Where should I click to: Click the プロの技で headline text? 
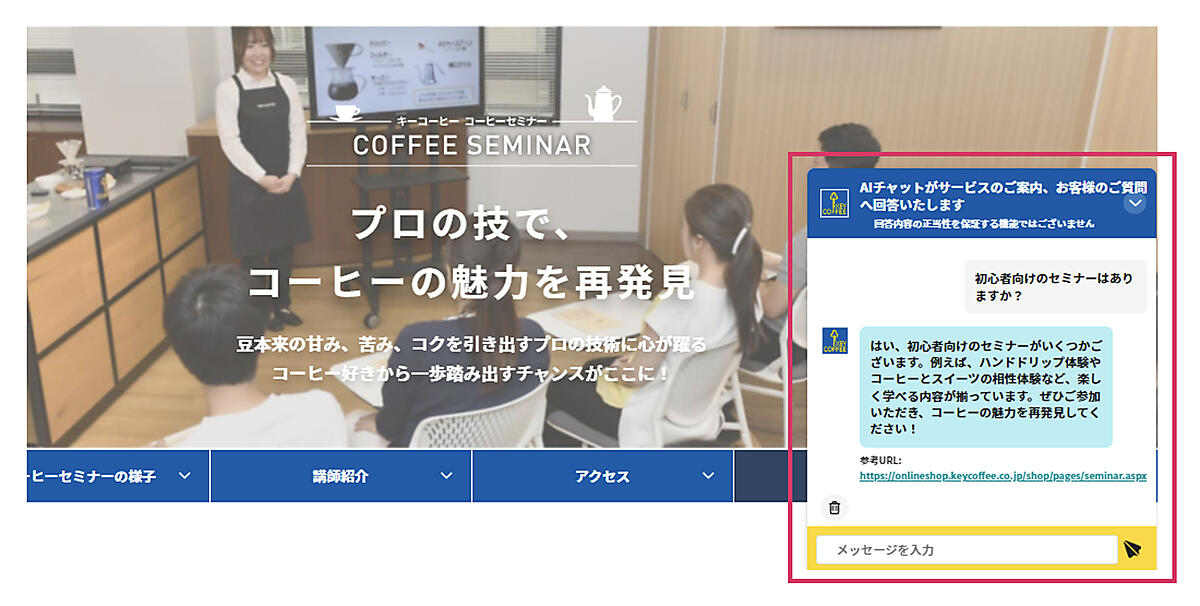(x=461, y=222)
